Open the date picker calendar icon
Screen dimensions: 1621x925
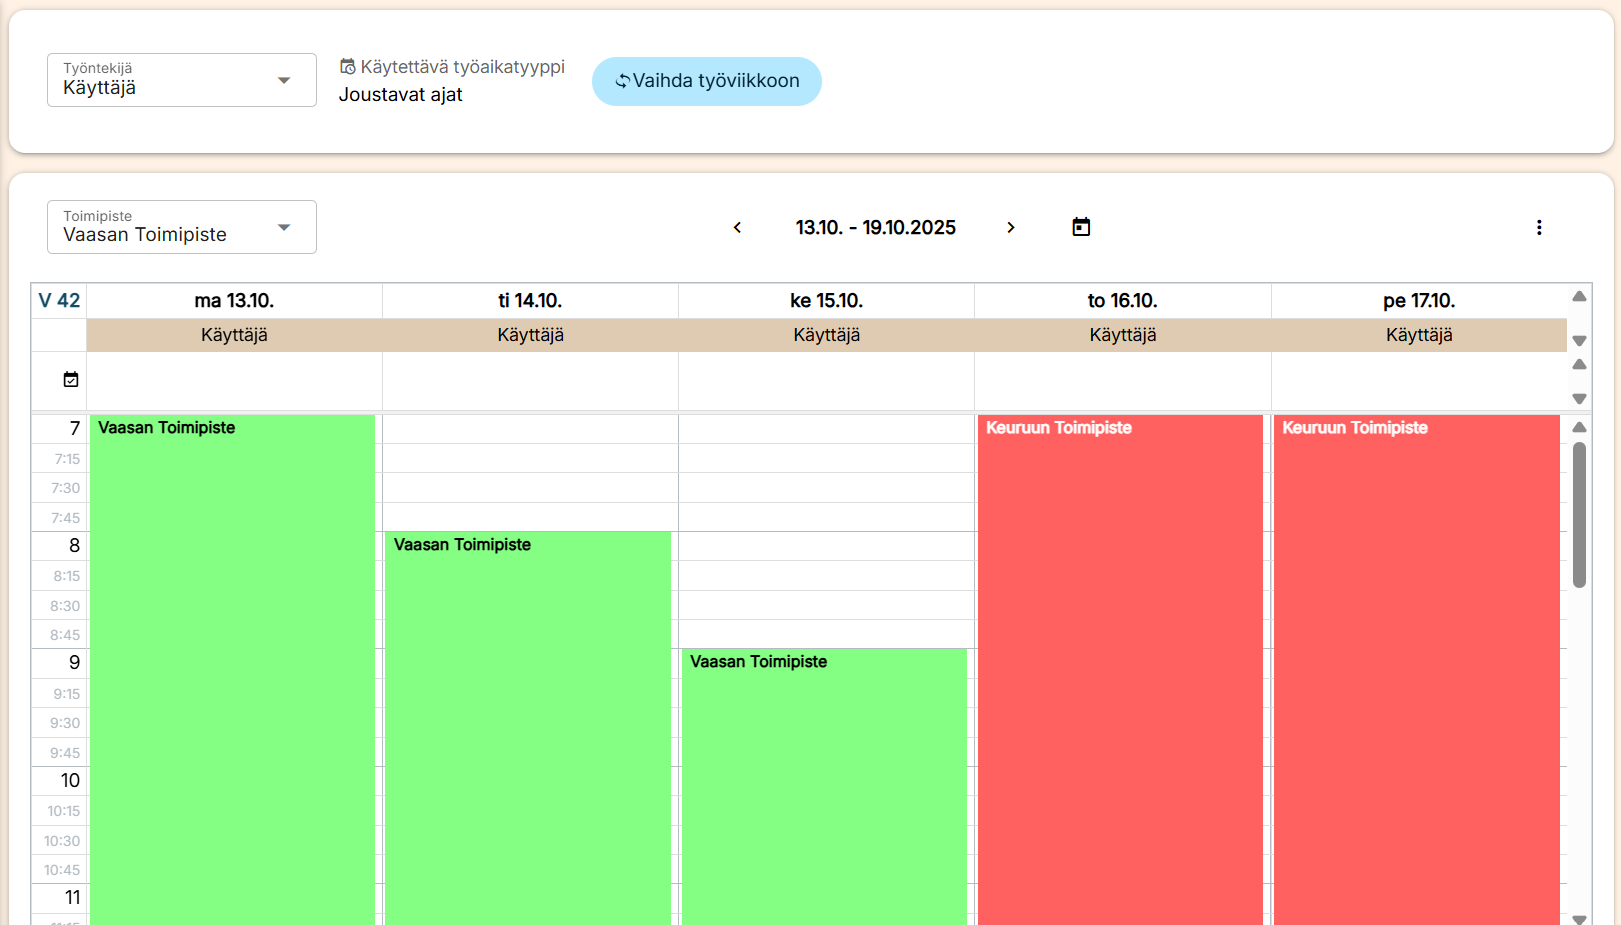1081,227
